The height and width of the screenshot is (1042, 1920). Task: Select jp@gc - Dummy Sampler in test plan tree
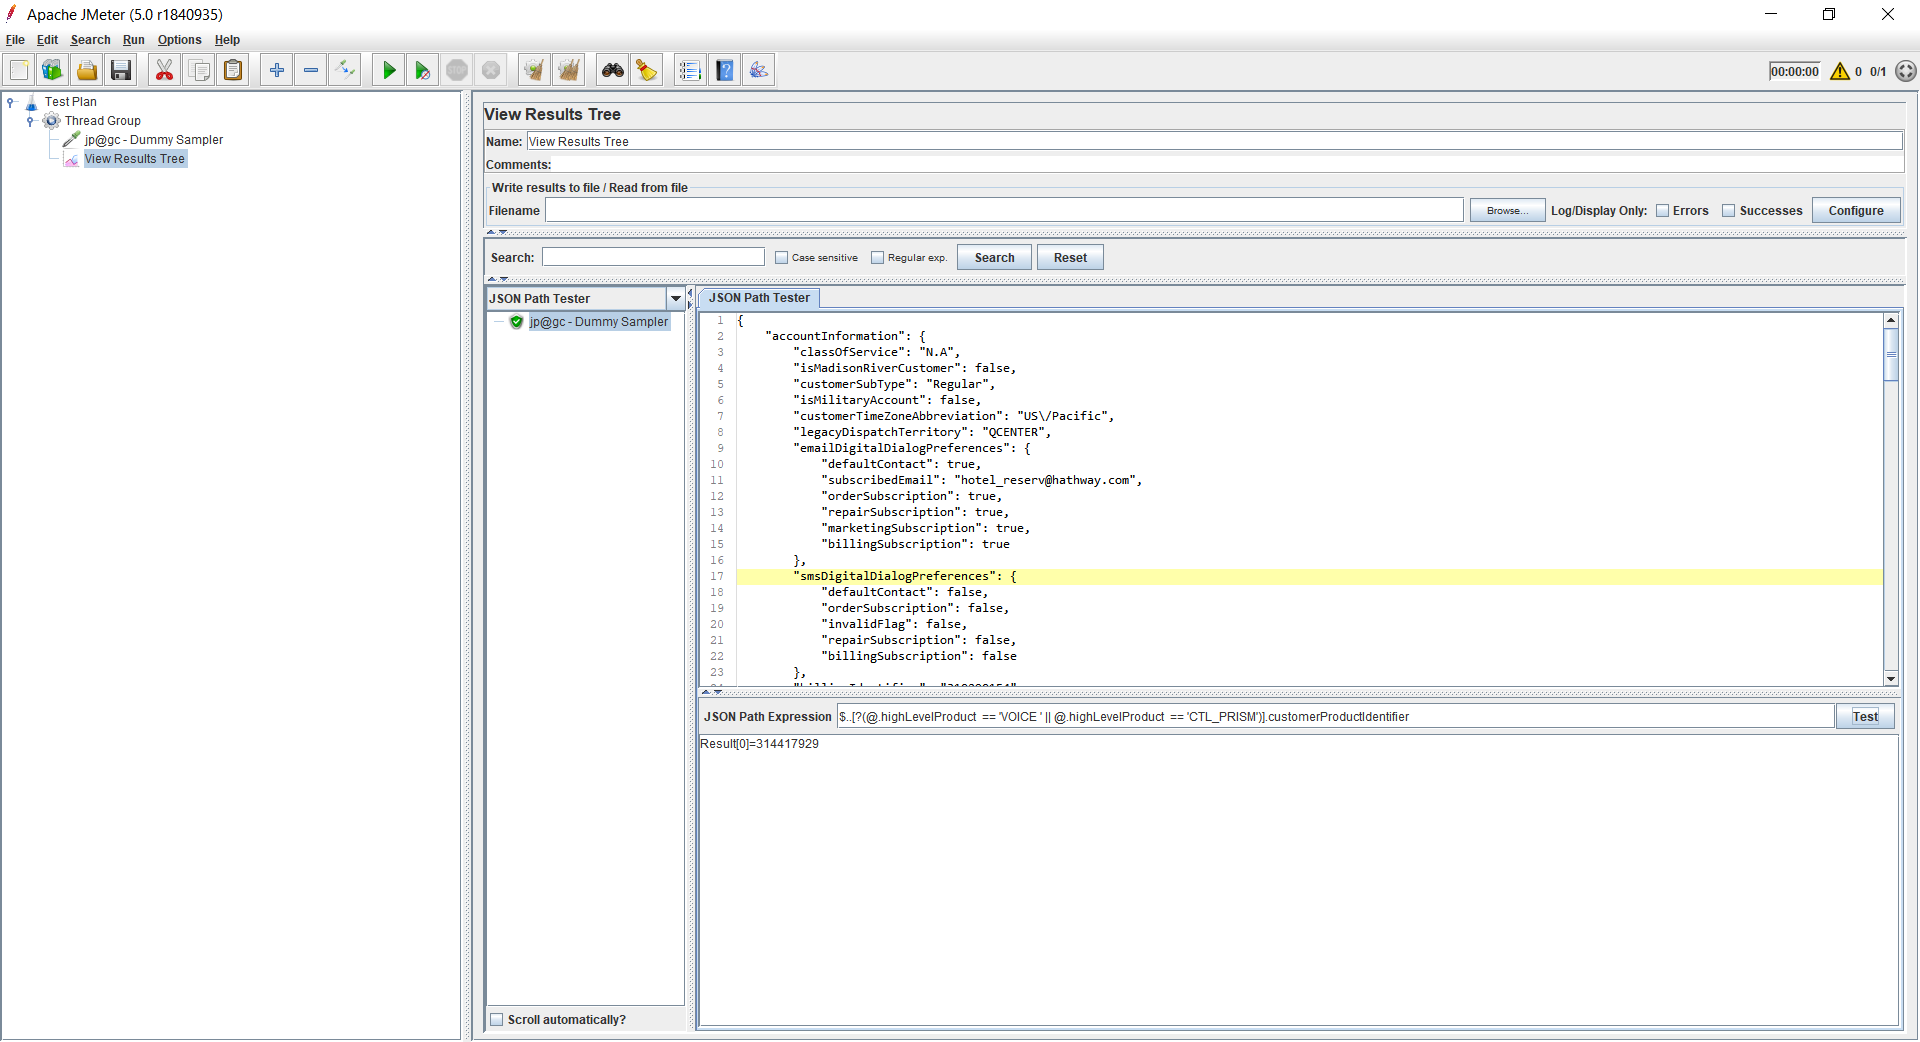(x=153, y=140)
